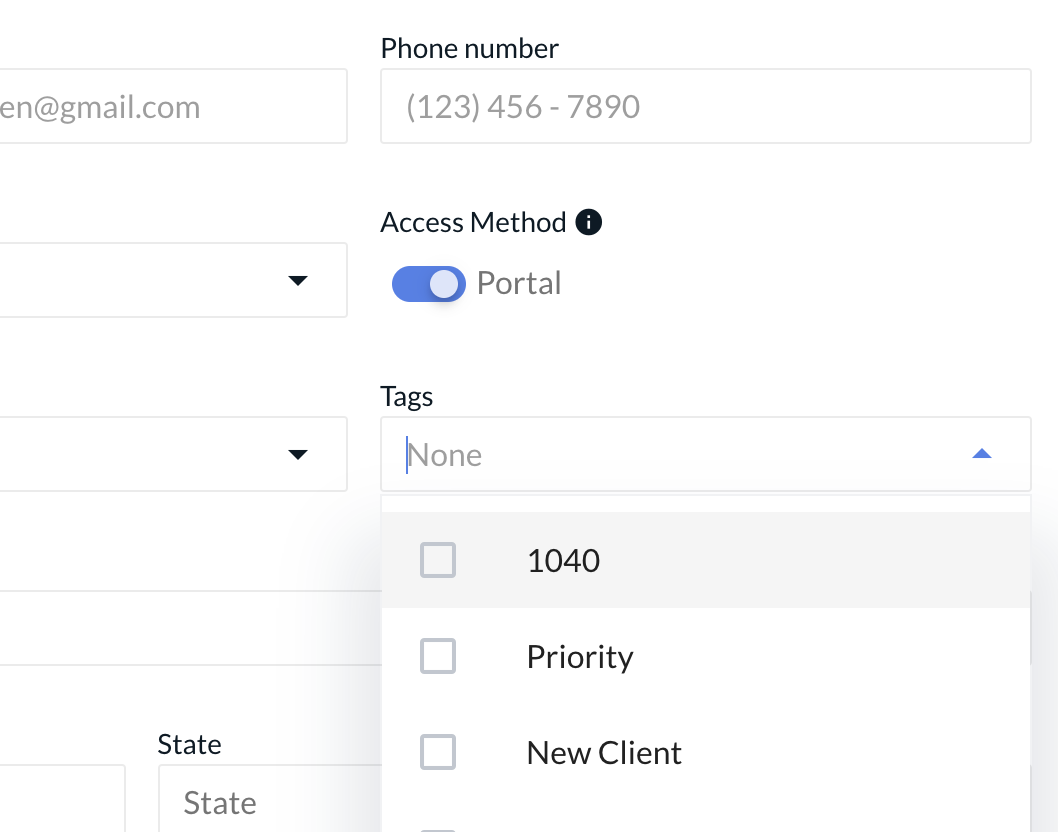Open the dropdown left of Tags field

pos(296,454)
